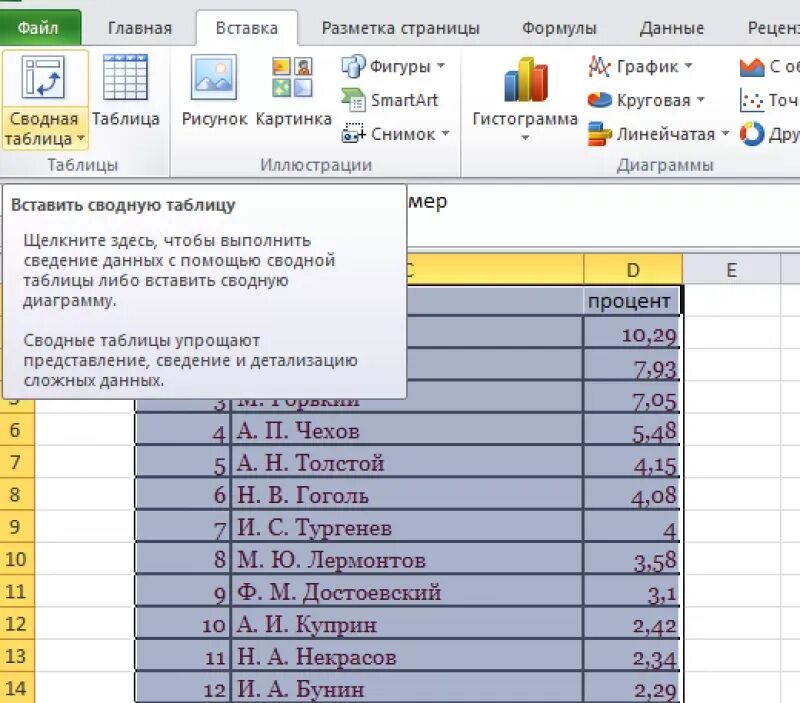Click the cell Н. А. Некрасов
This screenshot has width=800, height=703.
(x=407, y=656)
